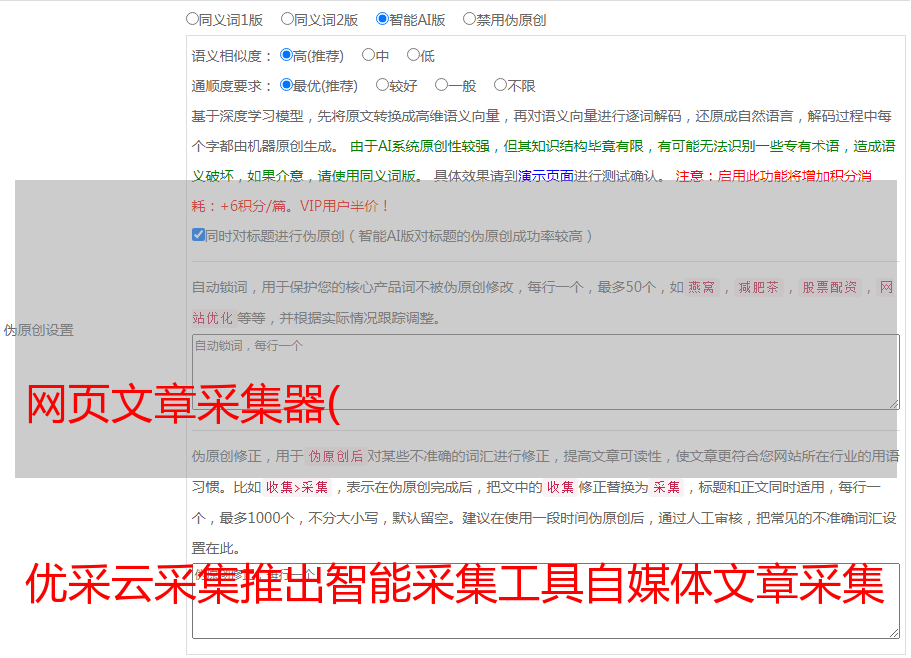Click the 减肥茶 example keyword
The width and height of the screenshot is (911, 658).
click(x=758, y=287)
